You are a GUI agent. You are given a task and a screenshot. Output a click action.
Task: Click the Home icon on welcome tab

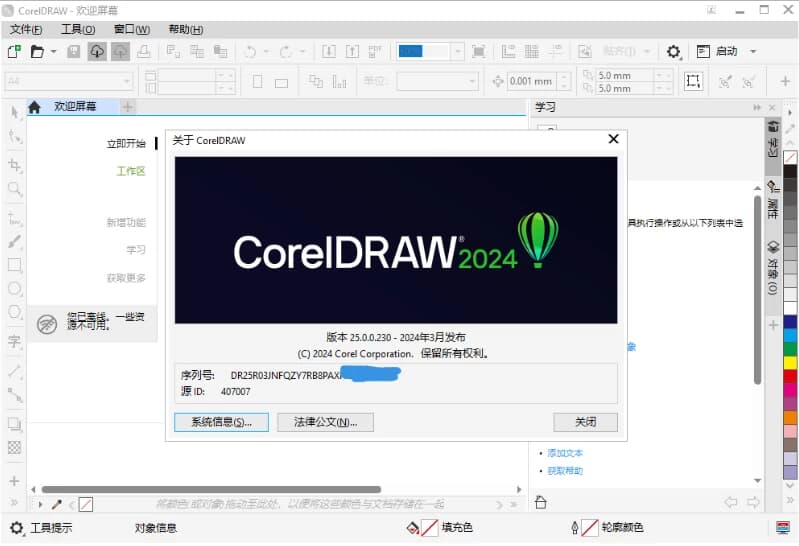[34, 107]
